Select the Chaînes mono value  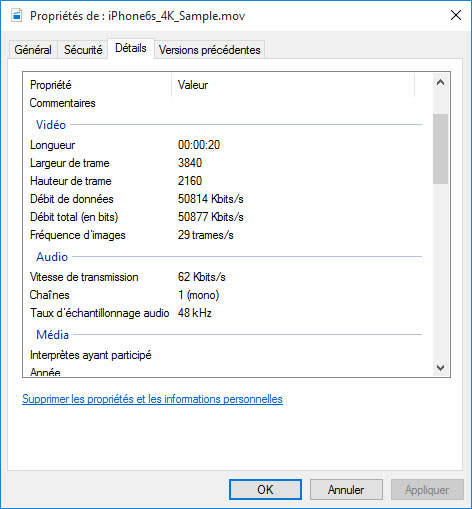pyautogui.click(x=199, y=295)
